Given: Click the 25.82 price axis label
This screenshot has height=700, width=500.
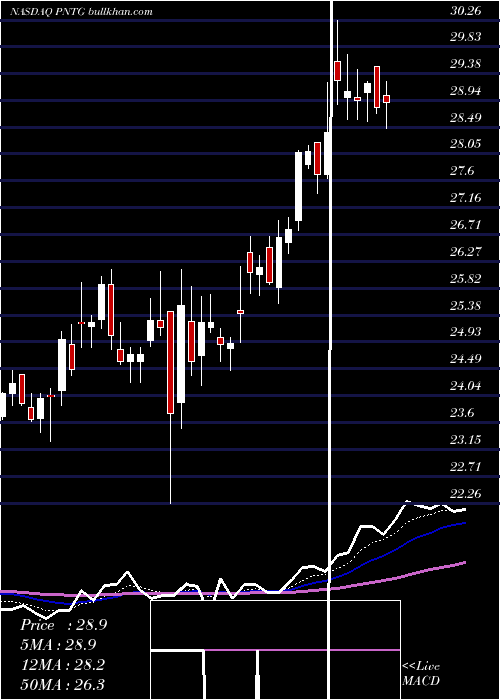Looking at the screenshot, I should tap(466, 279).
